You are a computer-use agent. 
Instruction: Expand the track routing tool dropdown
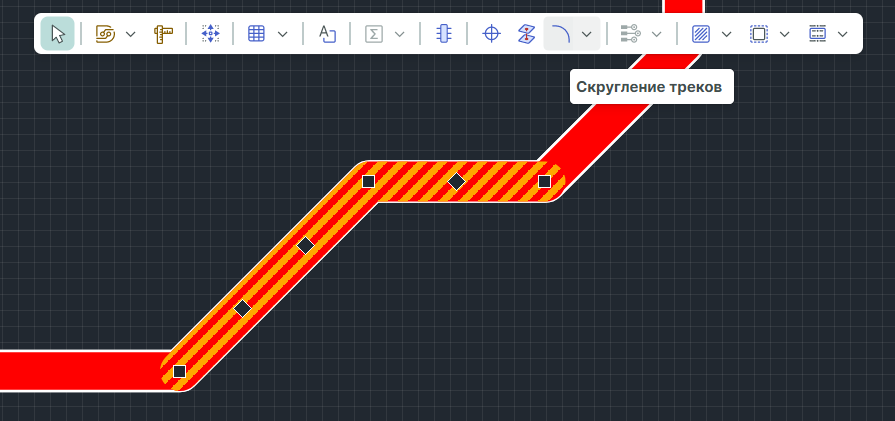(131, 34)
